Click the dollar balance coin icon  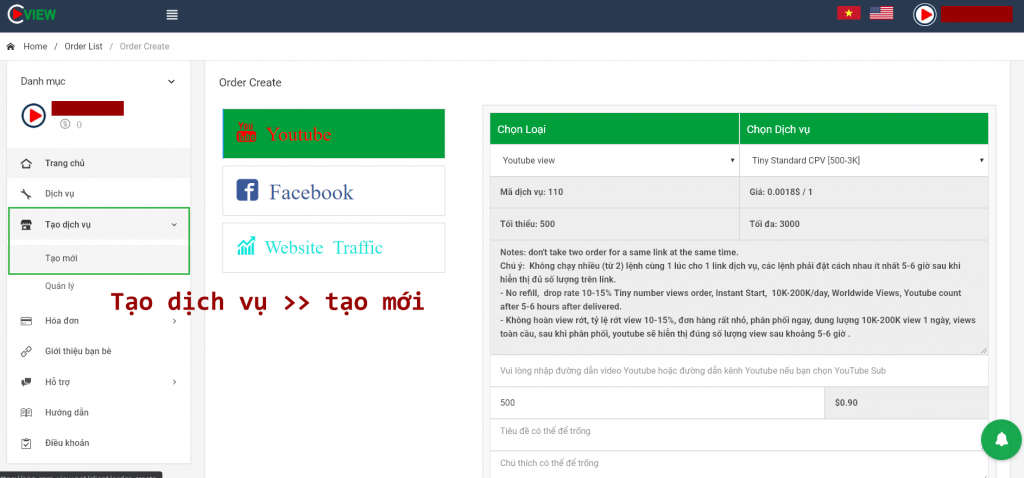tap(65, 124)
